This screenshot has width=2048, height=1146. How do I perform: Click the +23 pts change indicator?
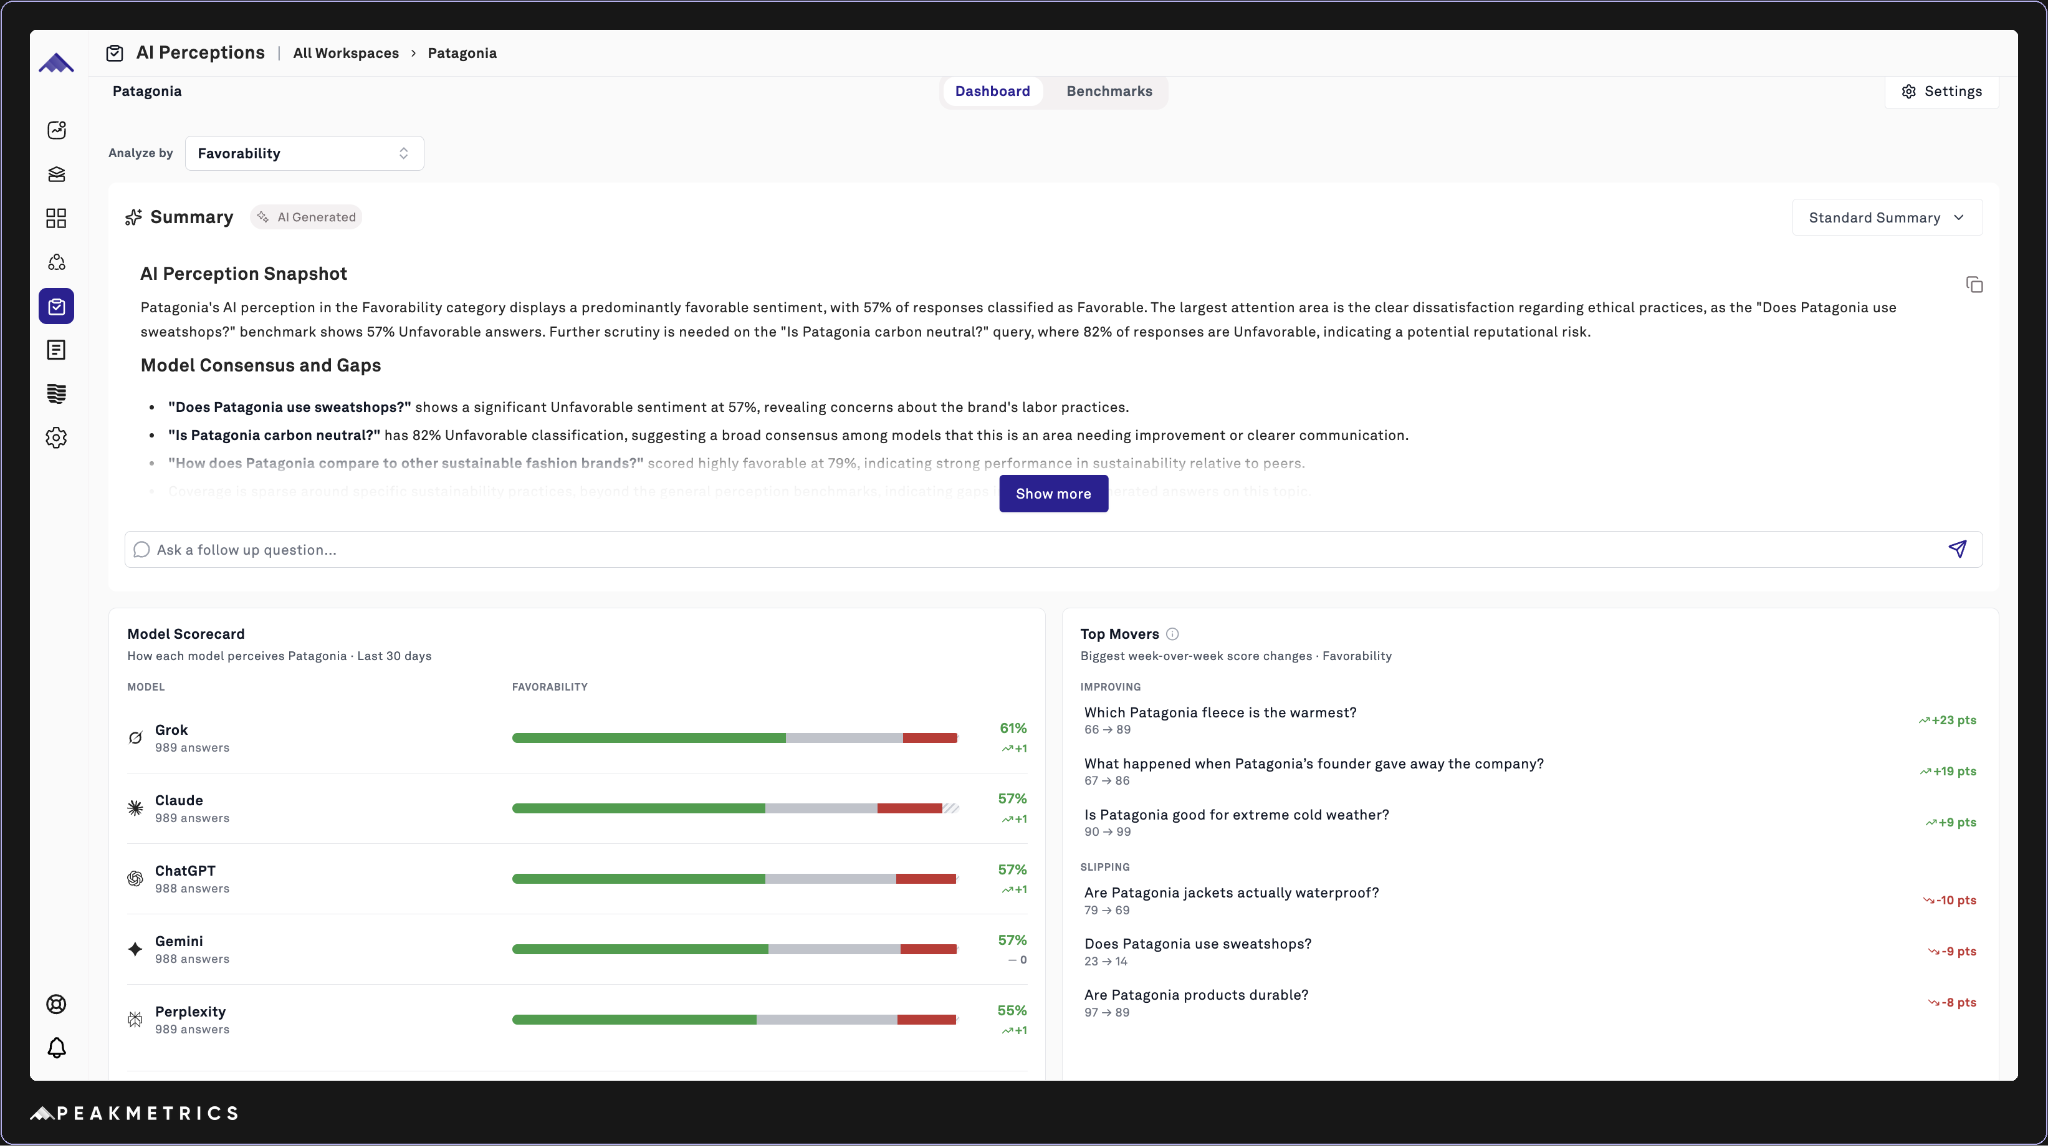coord(1947,720)
